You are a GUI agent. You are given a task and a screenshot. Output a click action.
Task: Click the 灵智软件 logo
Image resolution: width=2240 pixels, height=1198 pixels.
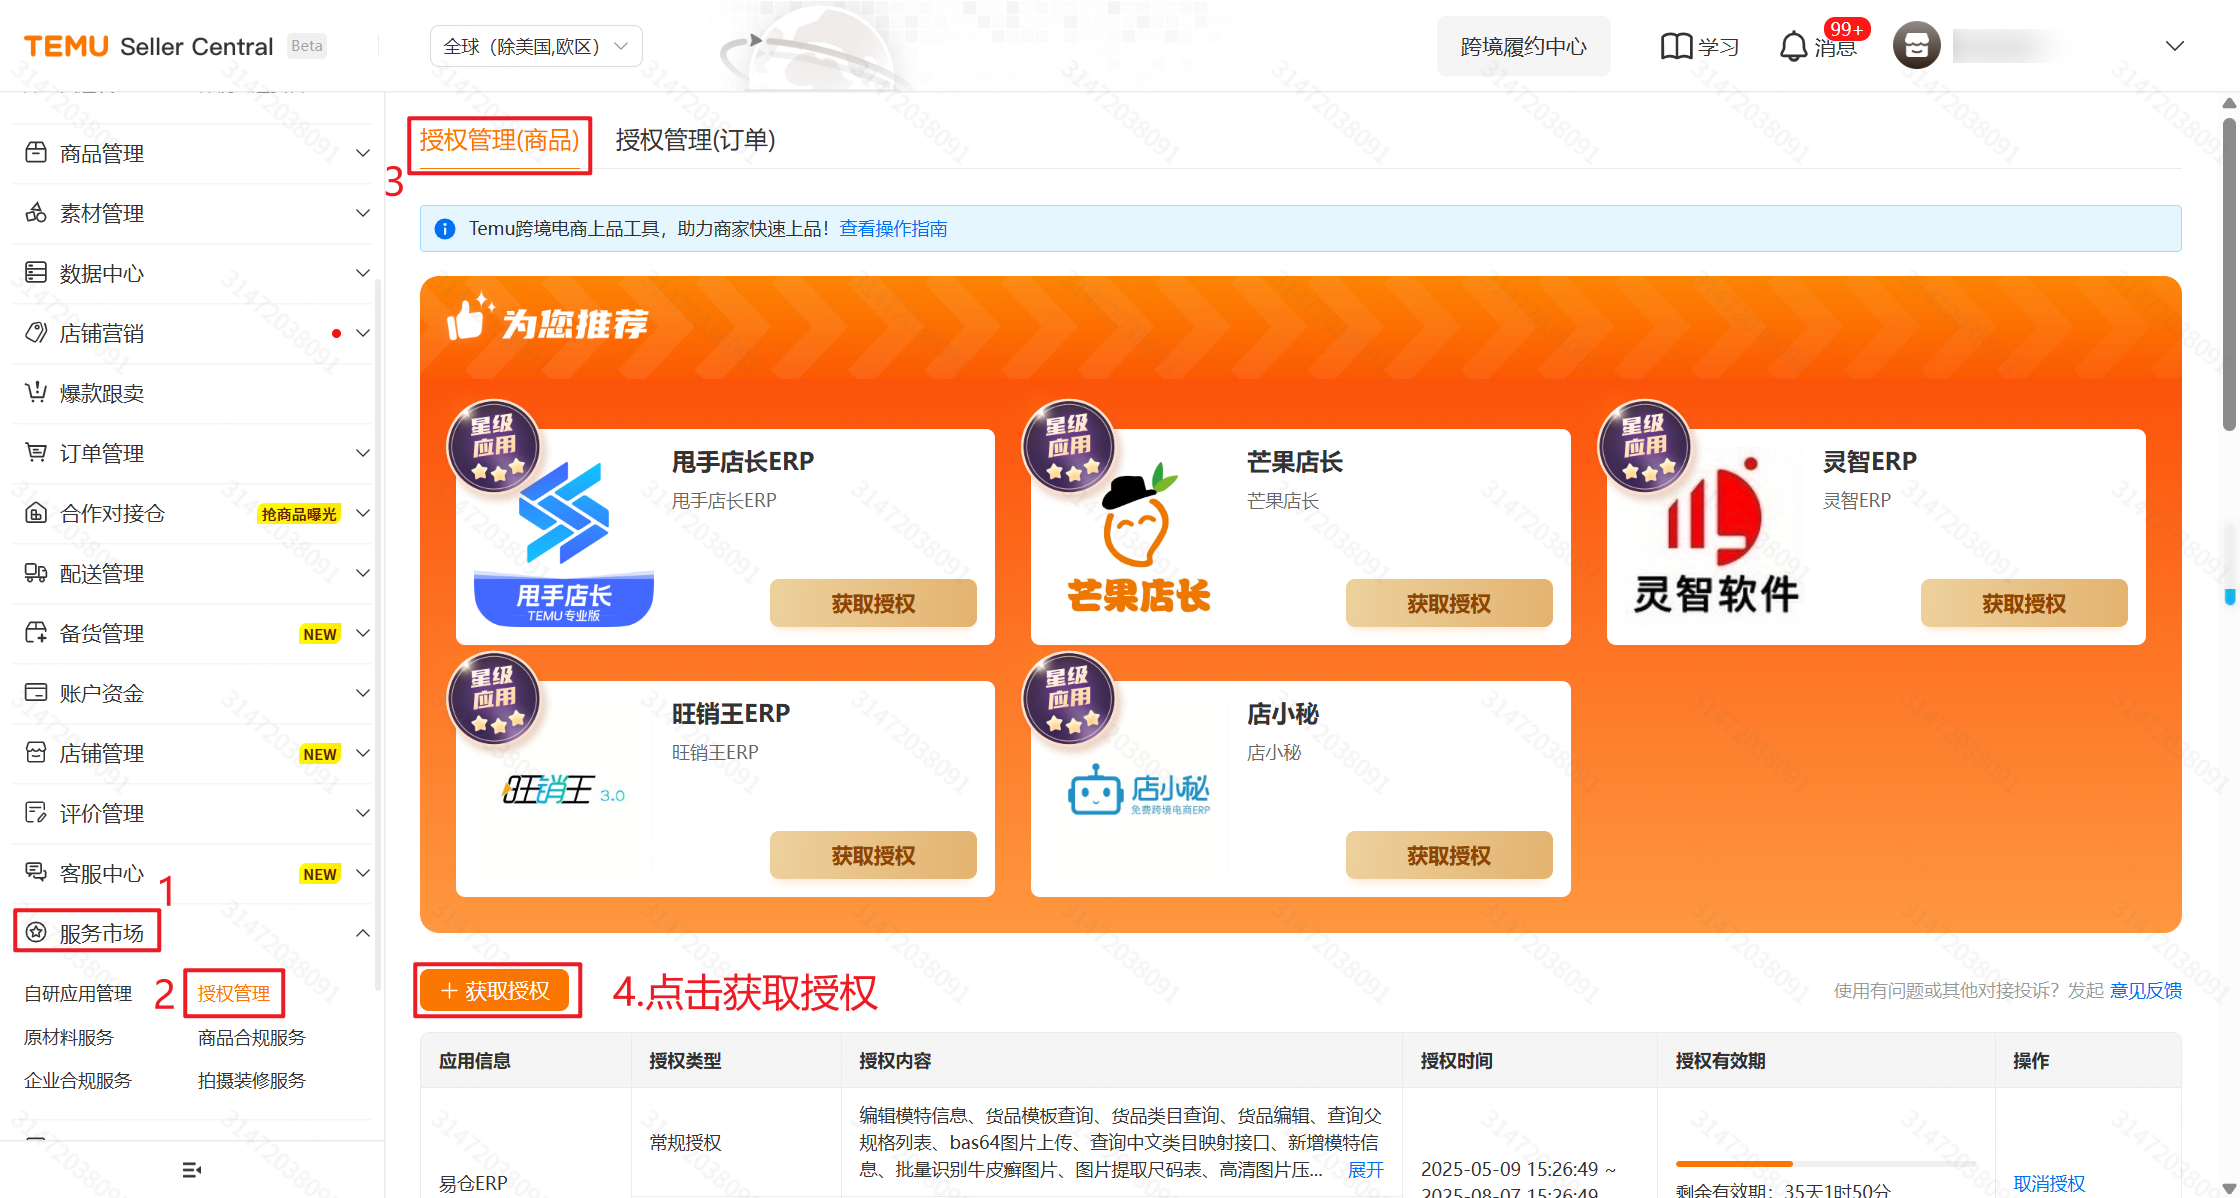point(1716,536)
